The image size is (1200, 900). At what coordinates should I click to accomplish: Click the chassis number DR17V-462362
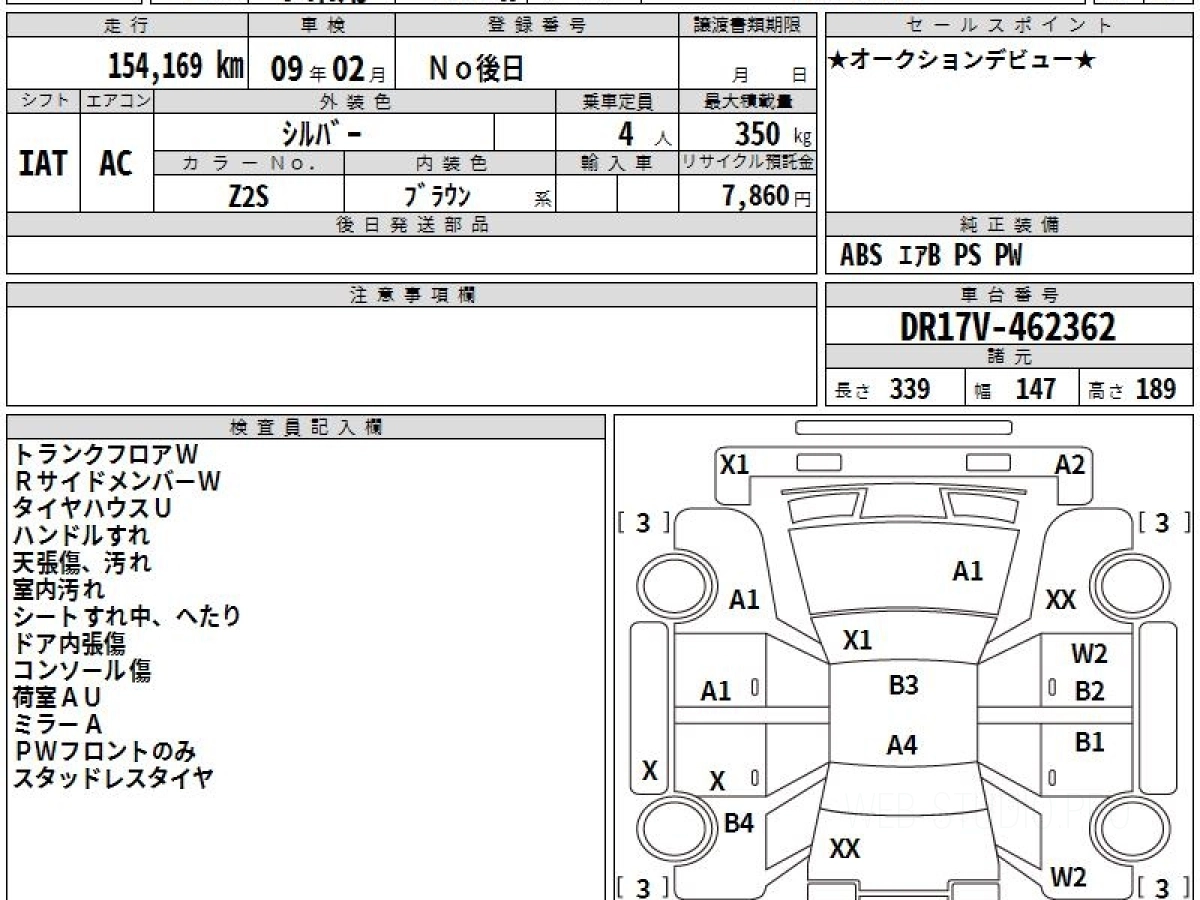coord(1008,326)
